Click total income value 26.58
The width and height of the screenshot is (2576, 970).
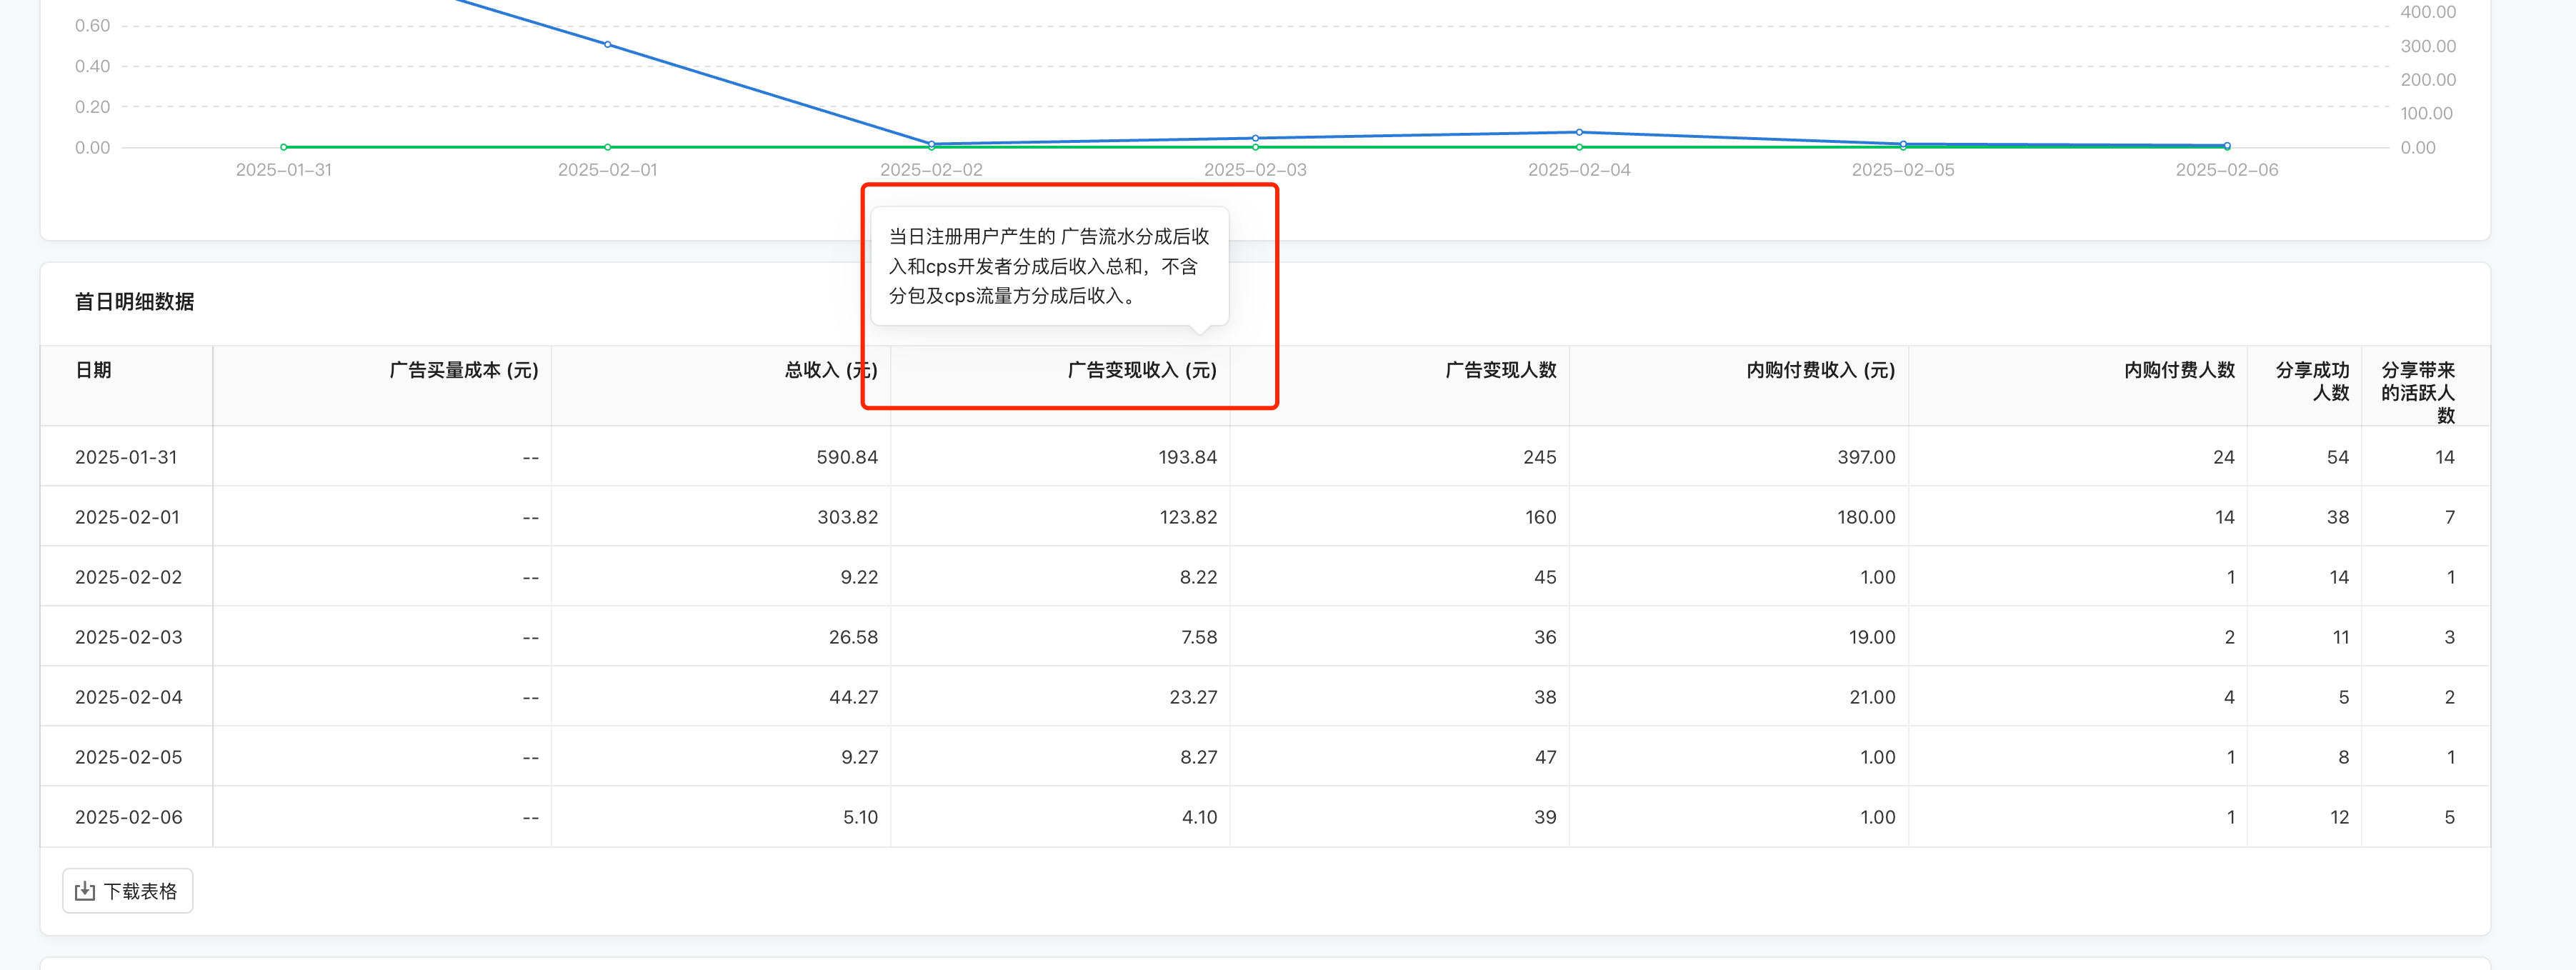(x=853, y=637)
